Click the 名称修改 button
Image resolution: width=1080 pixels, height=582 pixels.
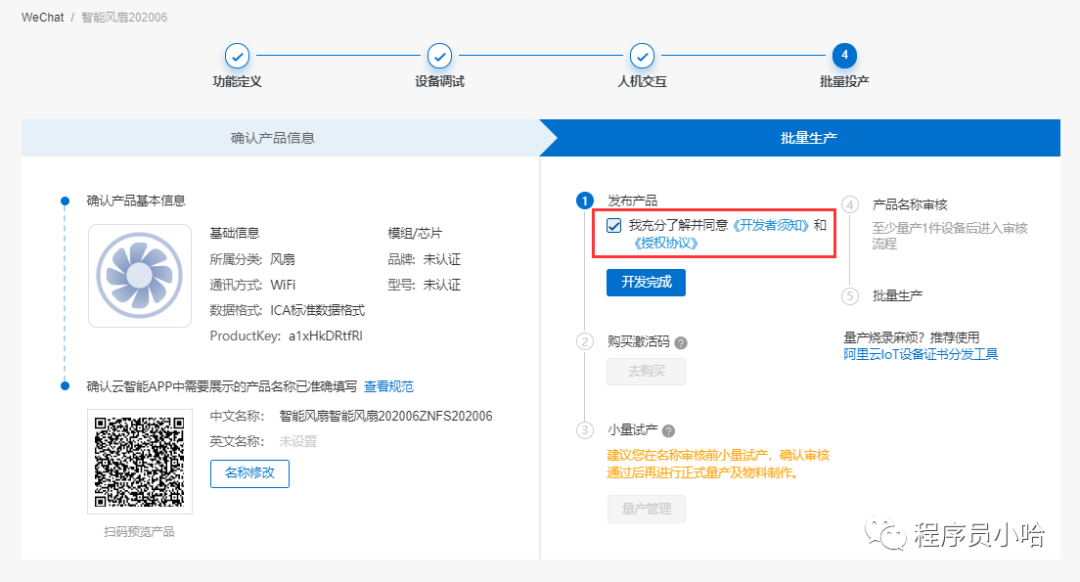249,473
